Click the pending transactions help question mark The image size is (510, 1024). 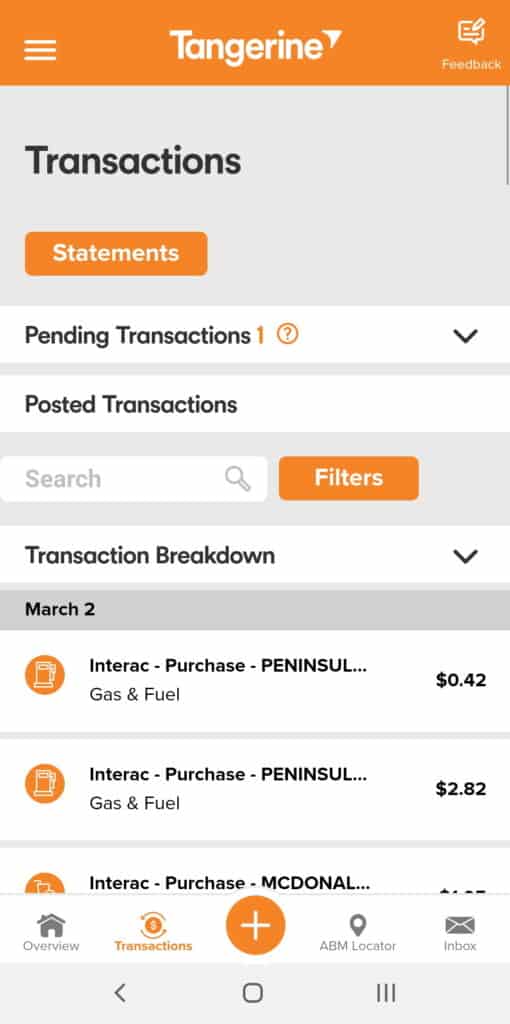point(287,334)
